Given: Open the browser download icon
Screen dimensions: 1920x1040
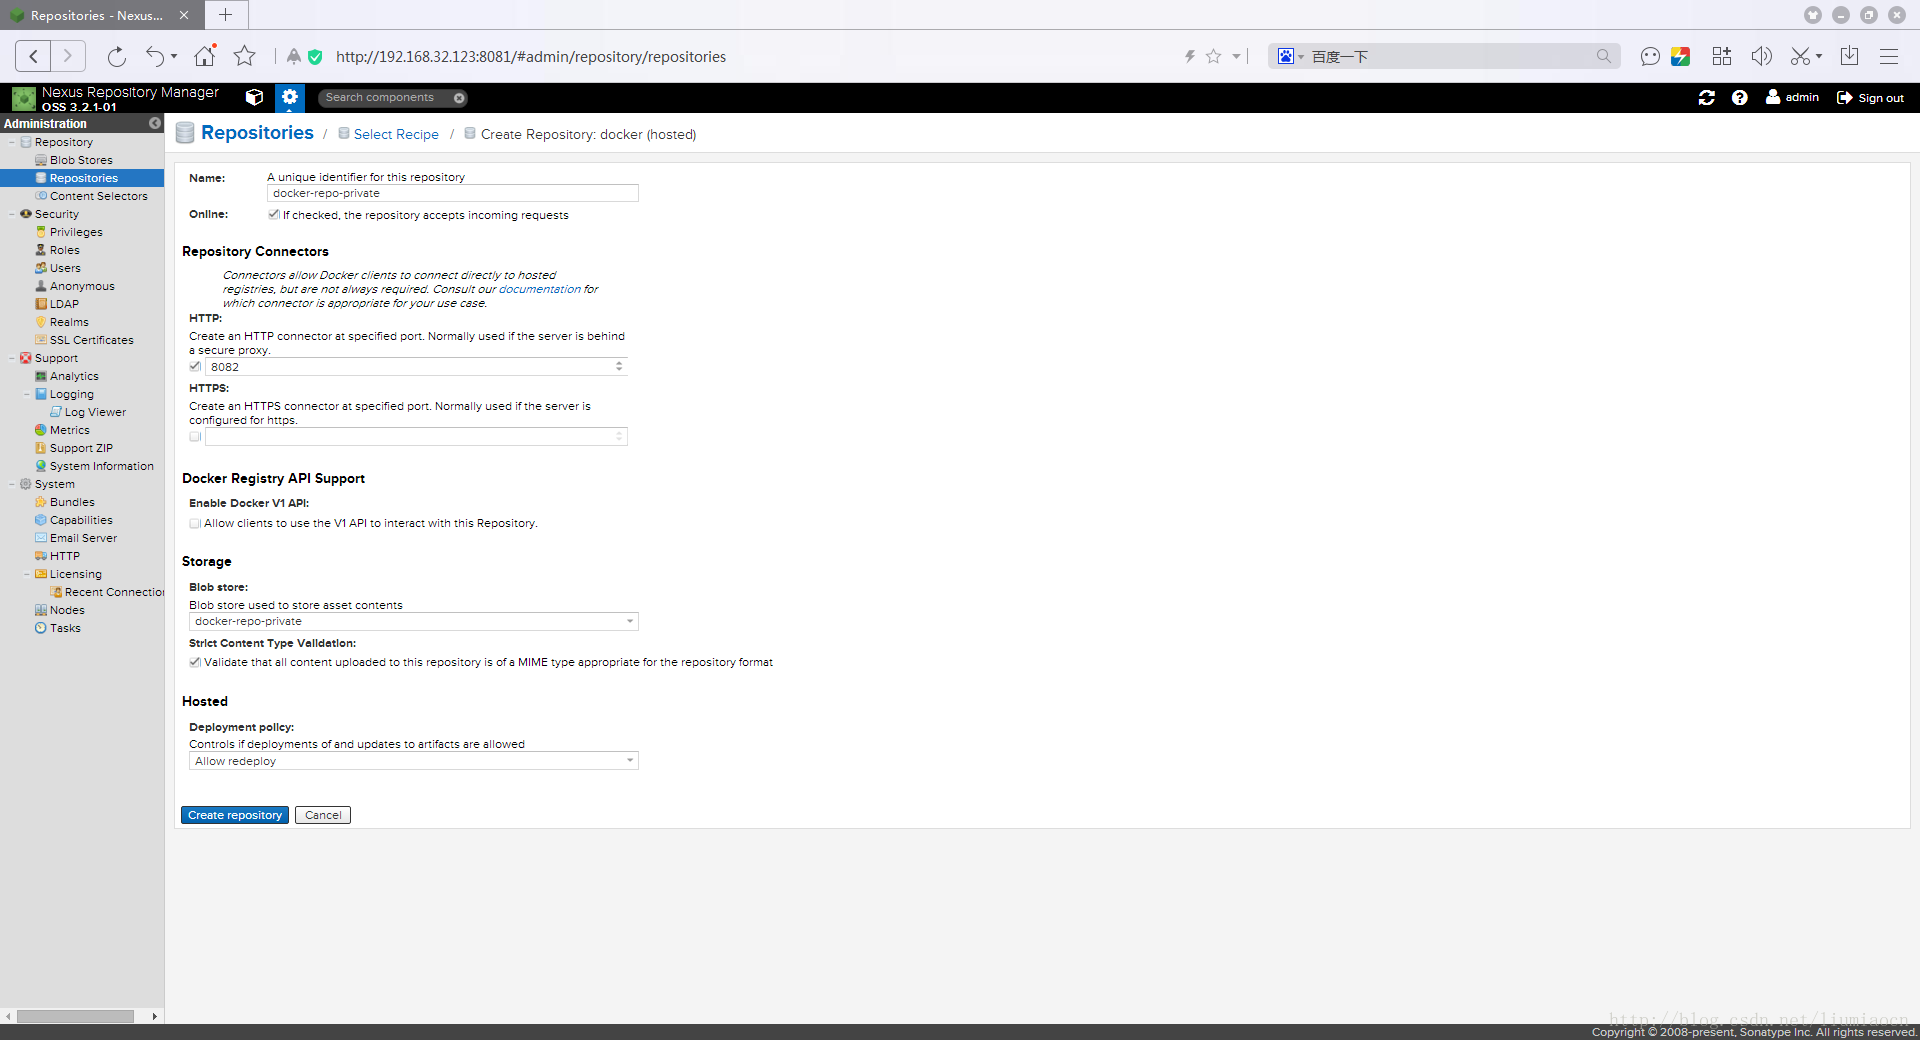Looking at the screenshot, I should [1849, 56].
